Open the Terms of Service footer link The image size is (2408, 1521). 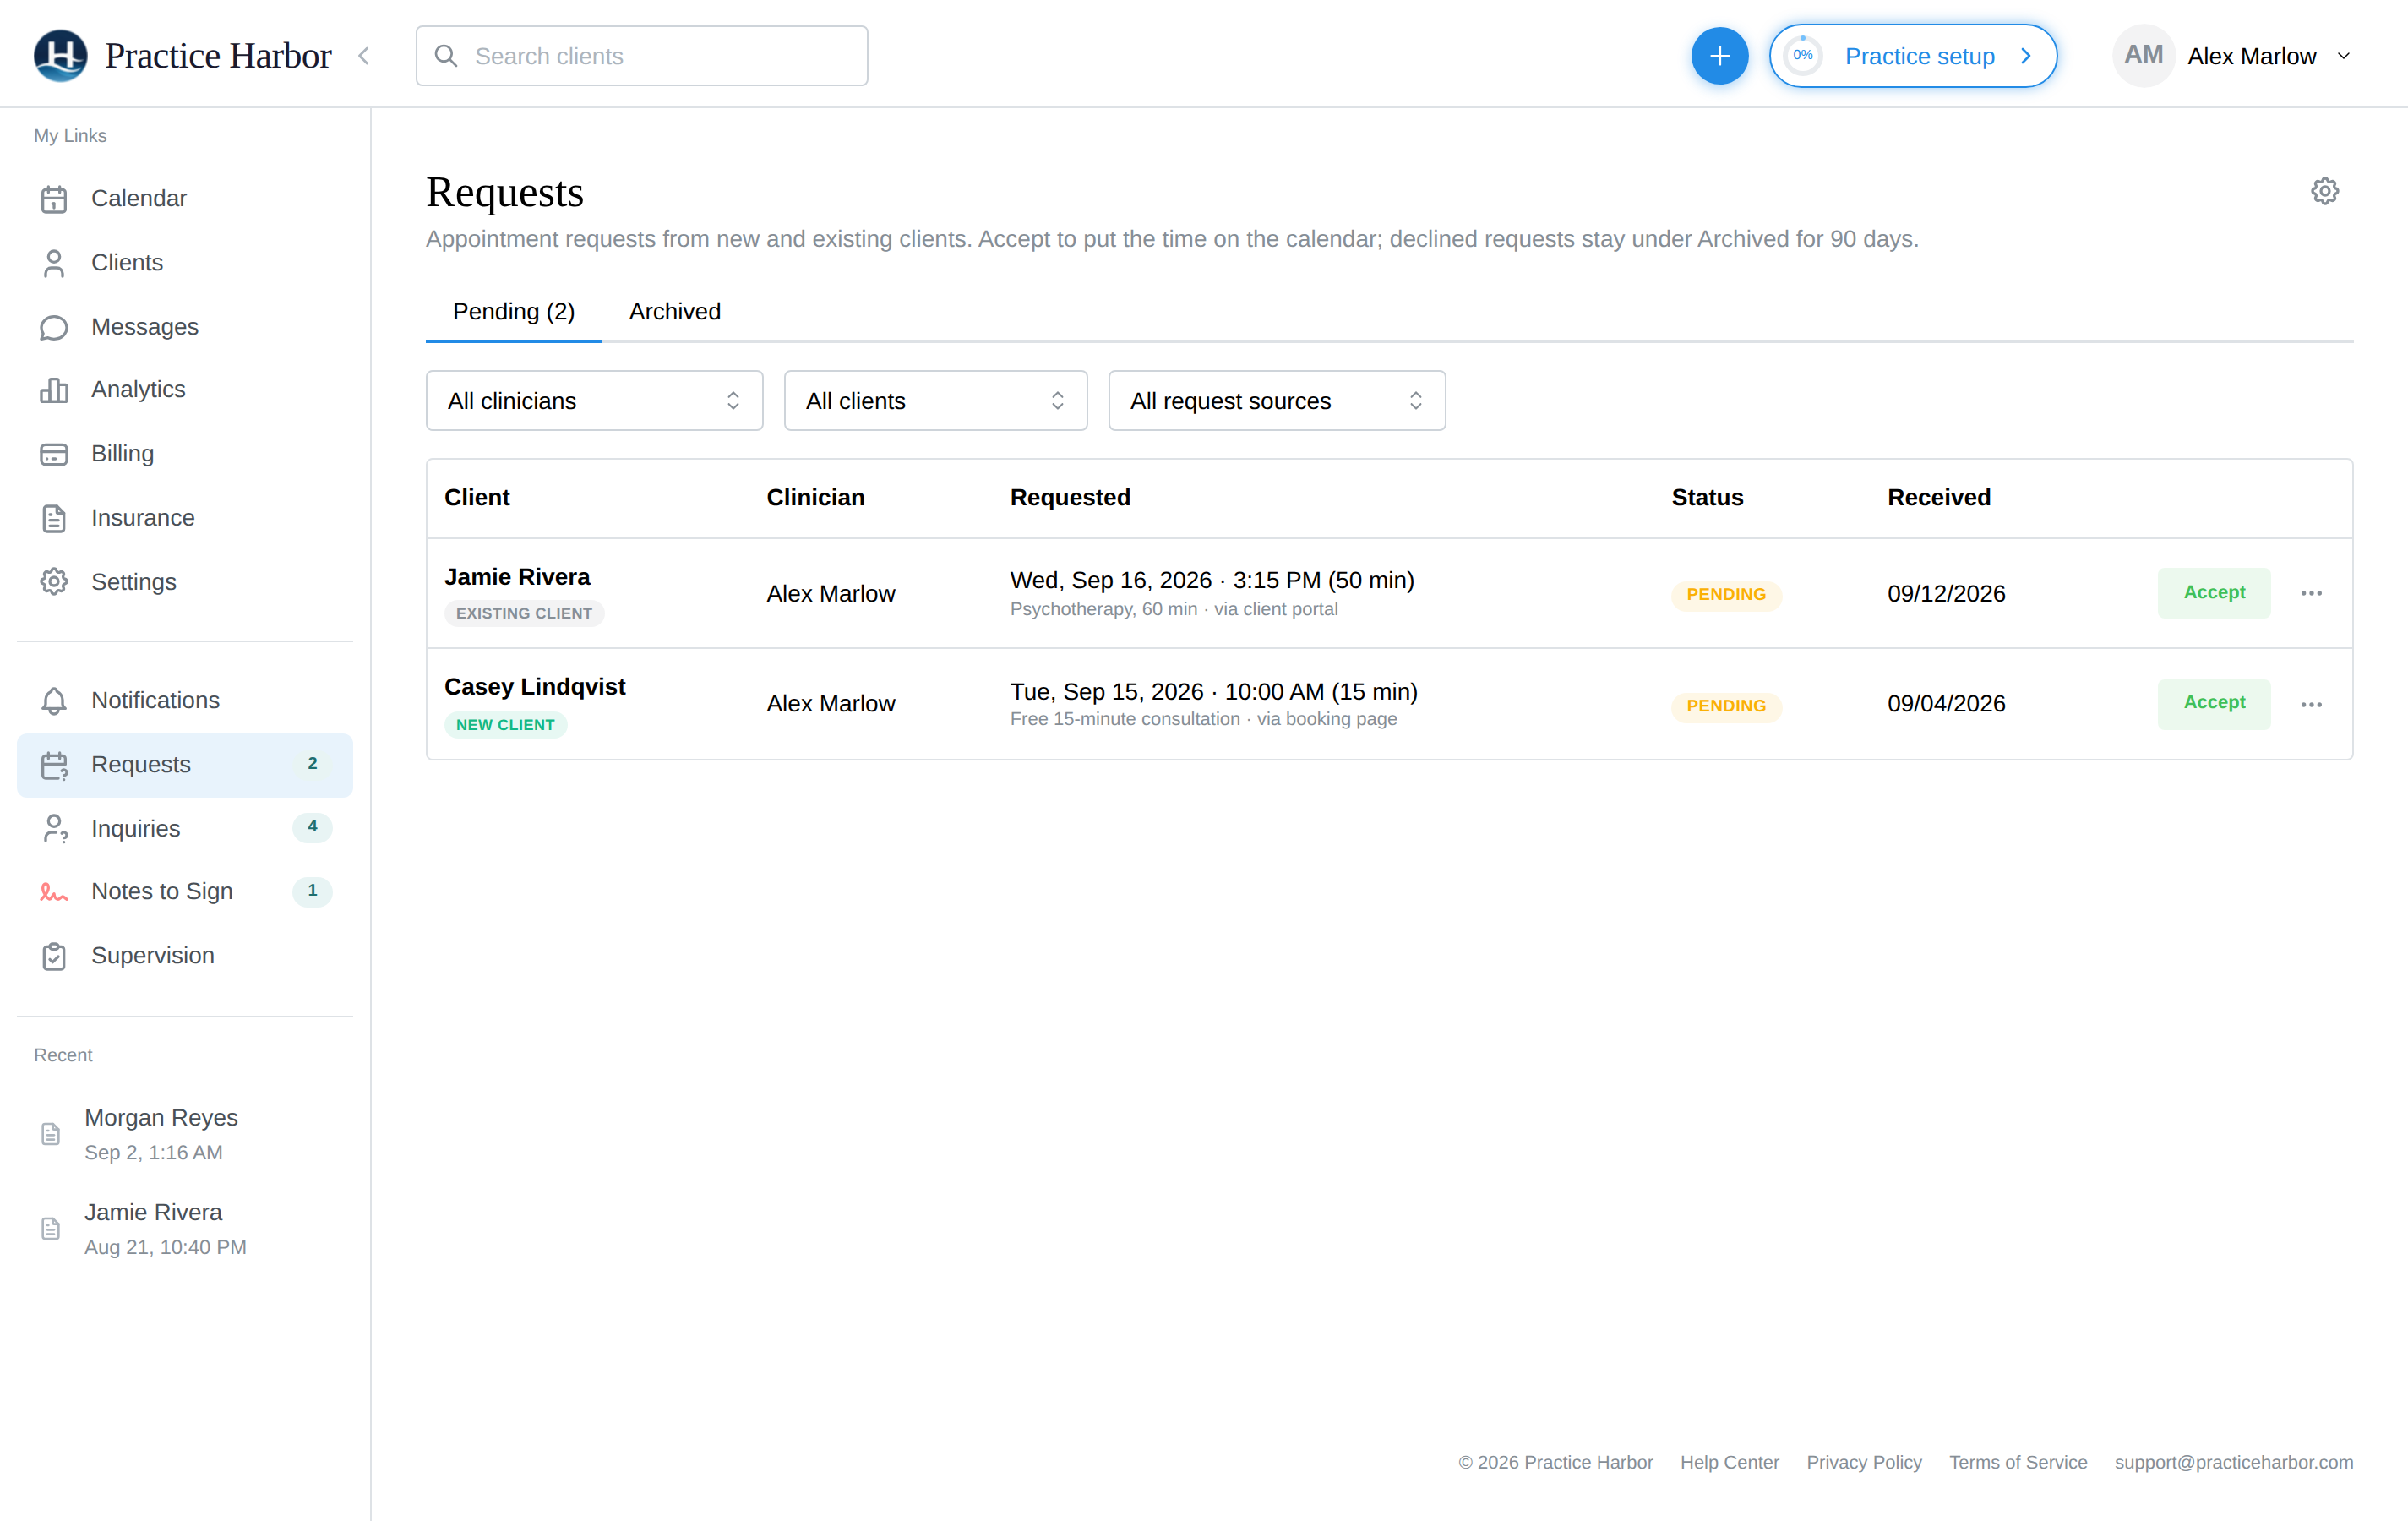point(2018,1462)
